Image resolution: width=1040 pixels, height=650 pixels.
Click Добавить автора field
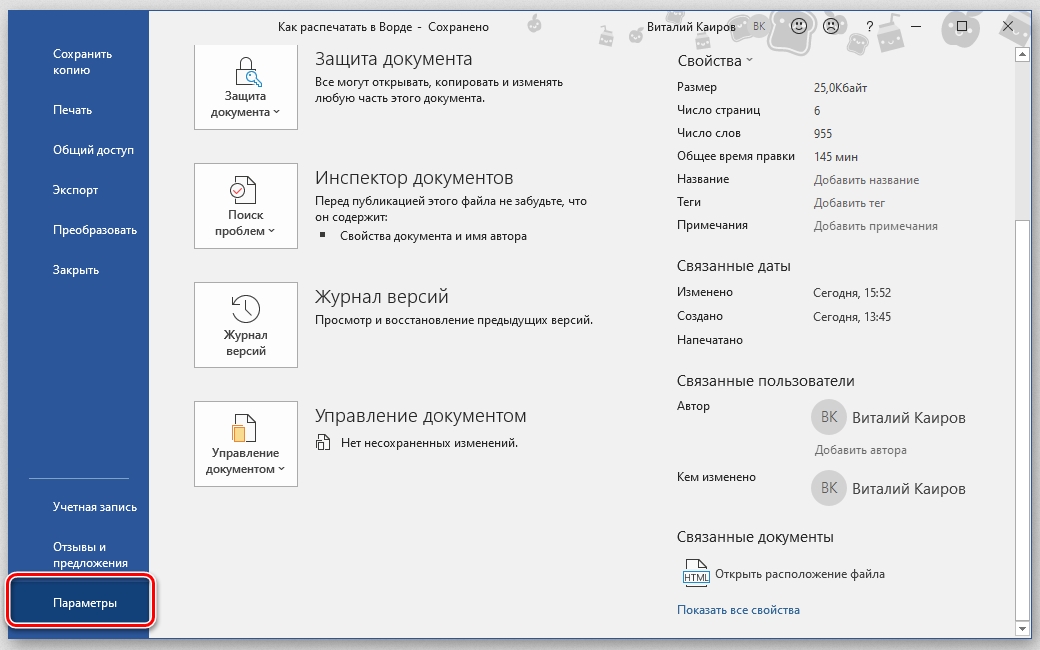point(860,450)
